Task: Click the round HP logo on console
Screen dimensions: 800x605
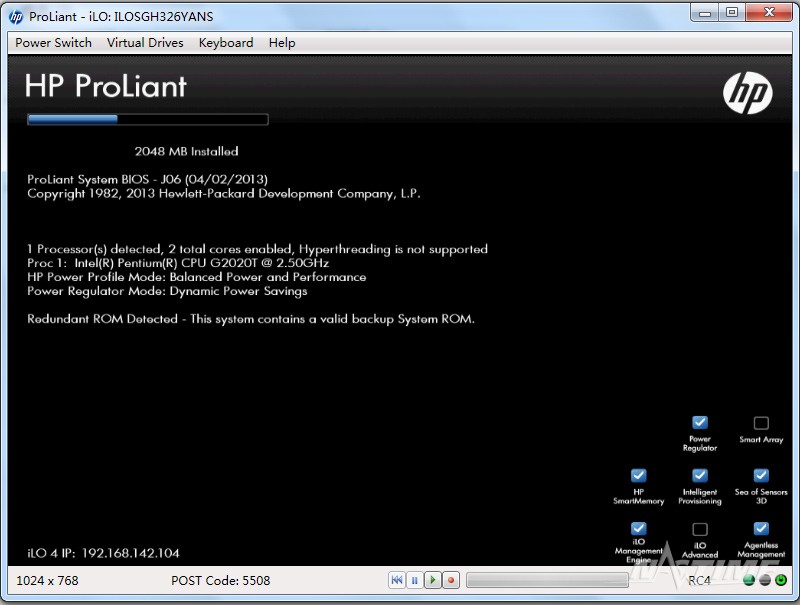Action: (x=747, y=93)
